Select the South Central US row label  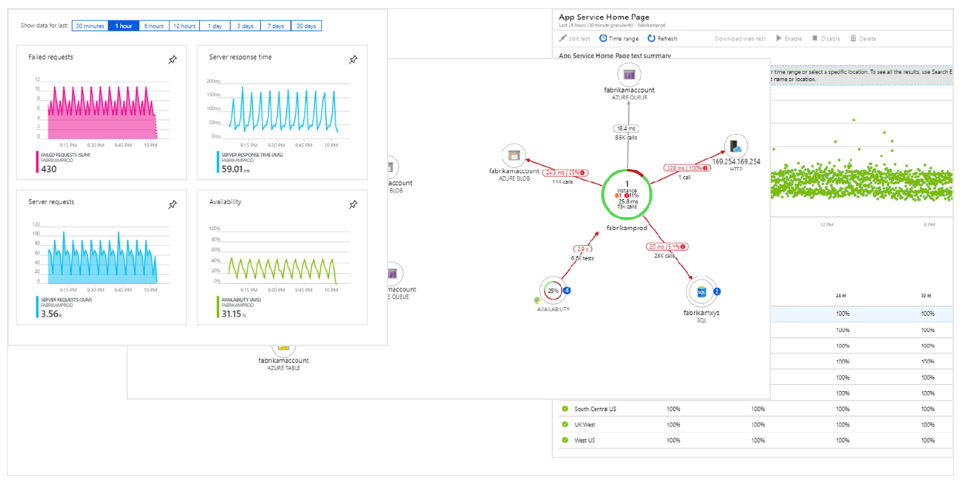(594, 409)
